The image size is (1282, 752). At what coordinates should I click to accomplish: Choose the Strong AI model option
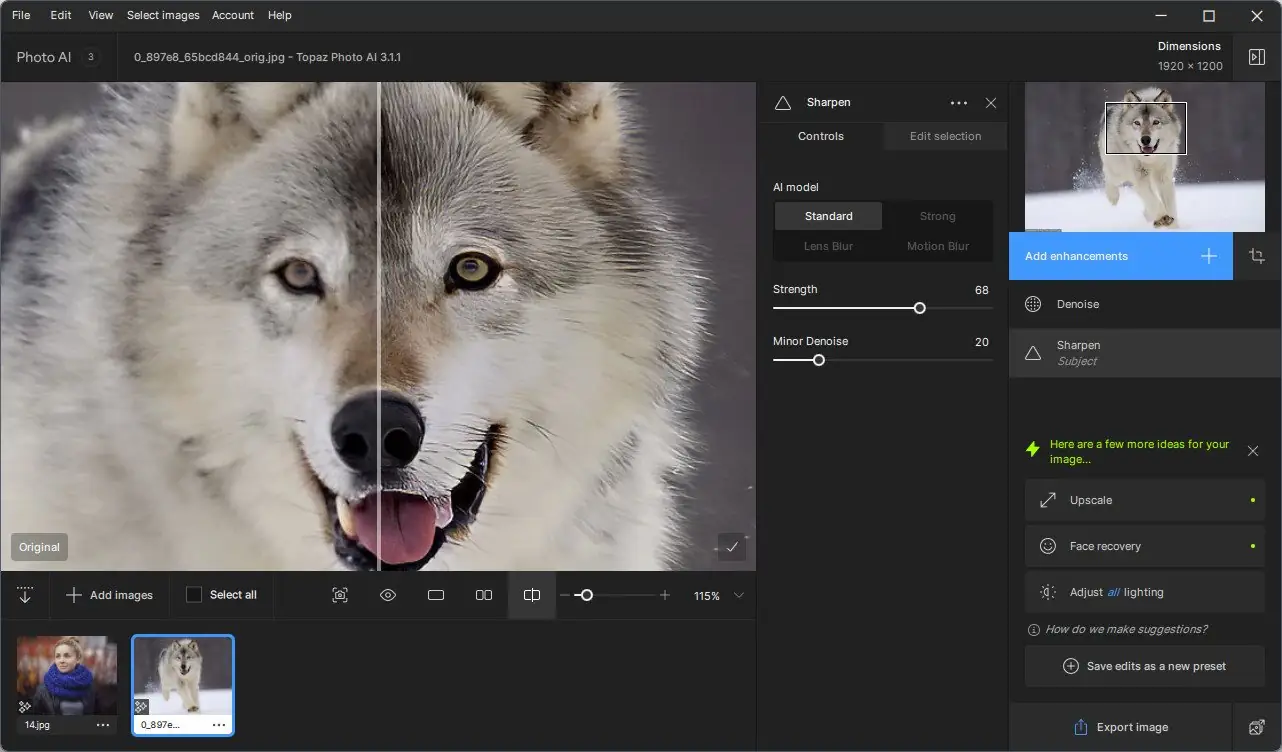937,216
